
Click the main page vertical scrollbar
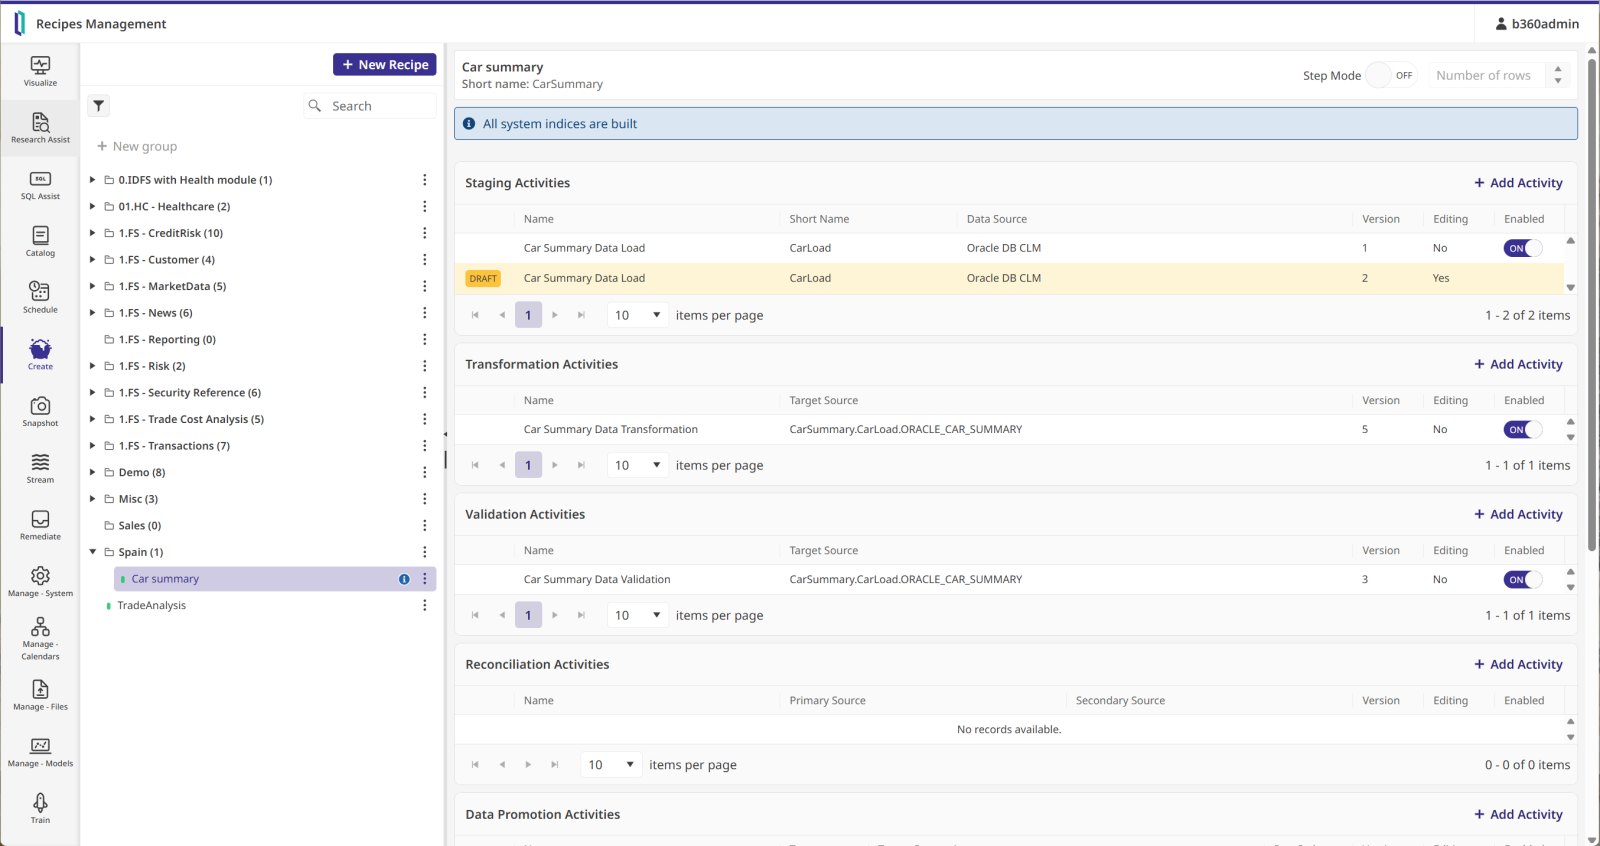(x=1592, y=300)
